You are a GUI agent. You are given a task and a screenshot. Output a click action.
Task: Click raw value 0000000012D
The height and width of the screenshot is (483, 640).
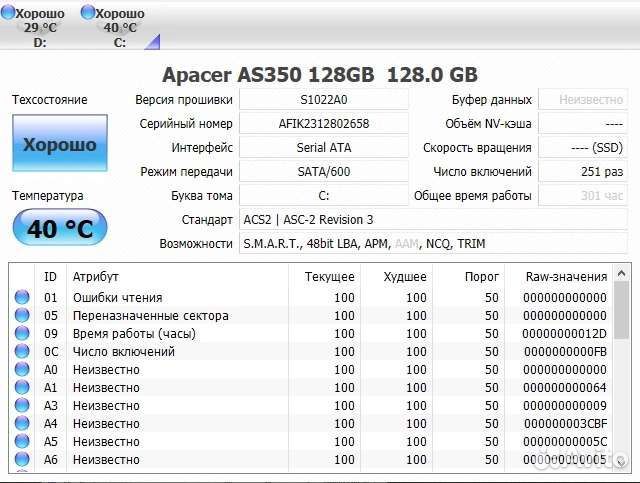[x=564, y=334]
